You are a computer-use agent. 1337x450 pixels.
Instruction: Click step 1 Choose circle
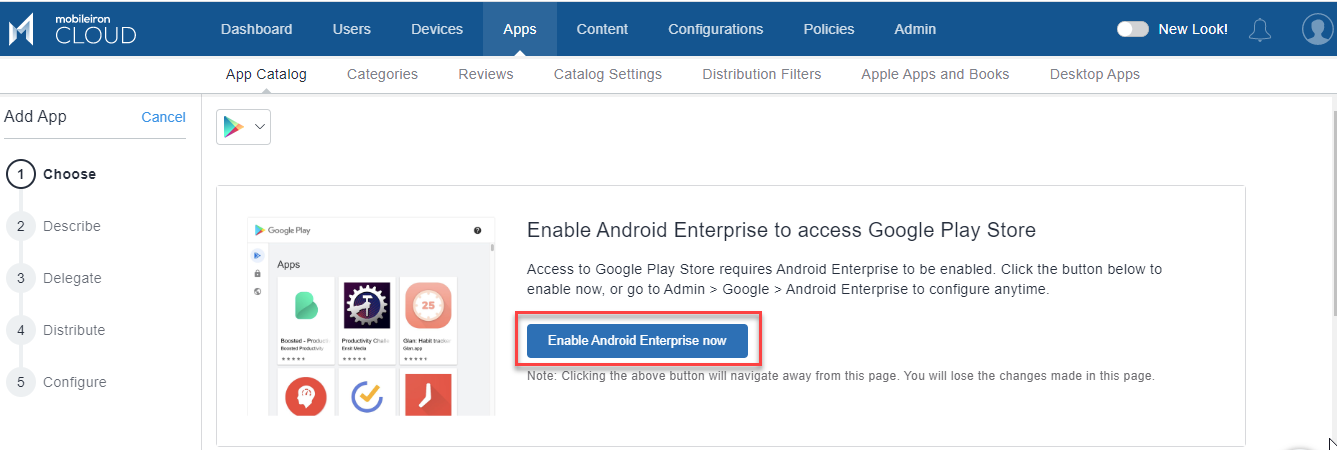pos(21,174)
